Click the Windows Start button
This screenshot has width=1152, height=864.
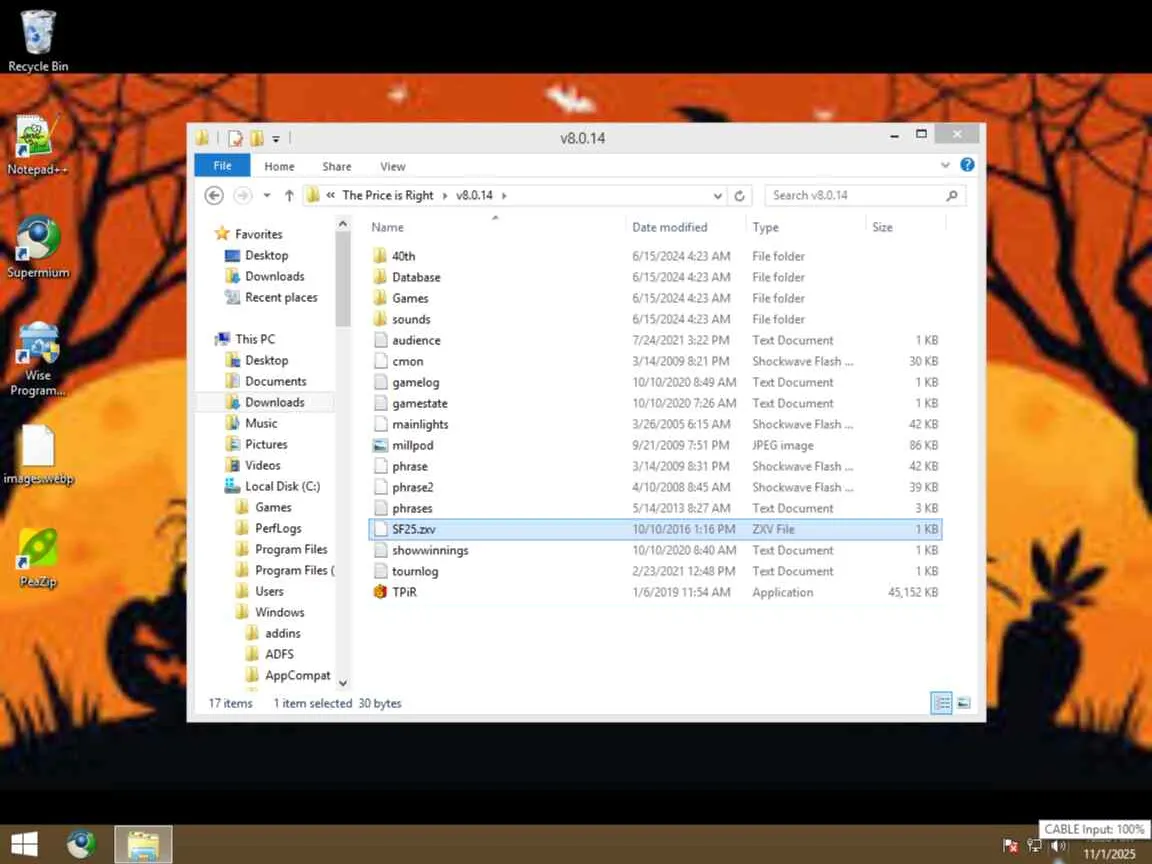(24, 844)
